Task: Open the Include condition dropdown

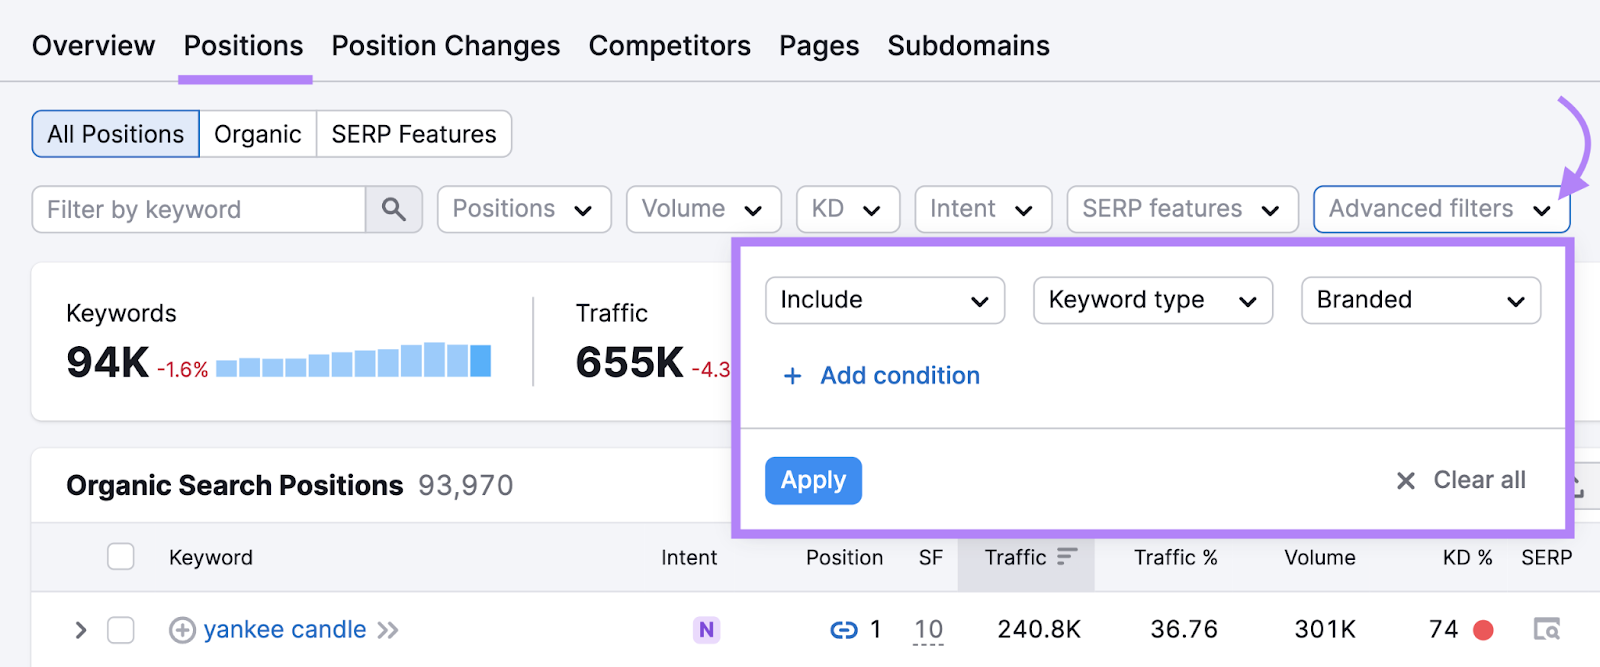Action: coord(884,300)
